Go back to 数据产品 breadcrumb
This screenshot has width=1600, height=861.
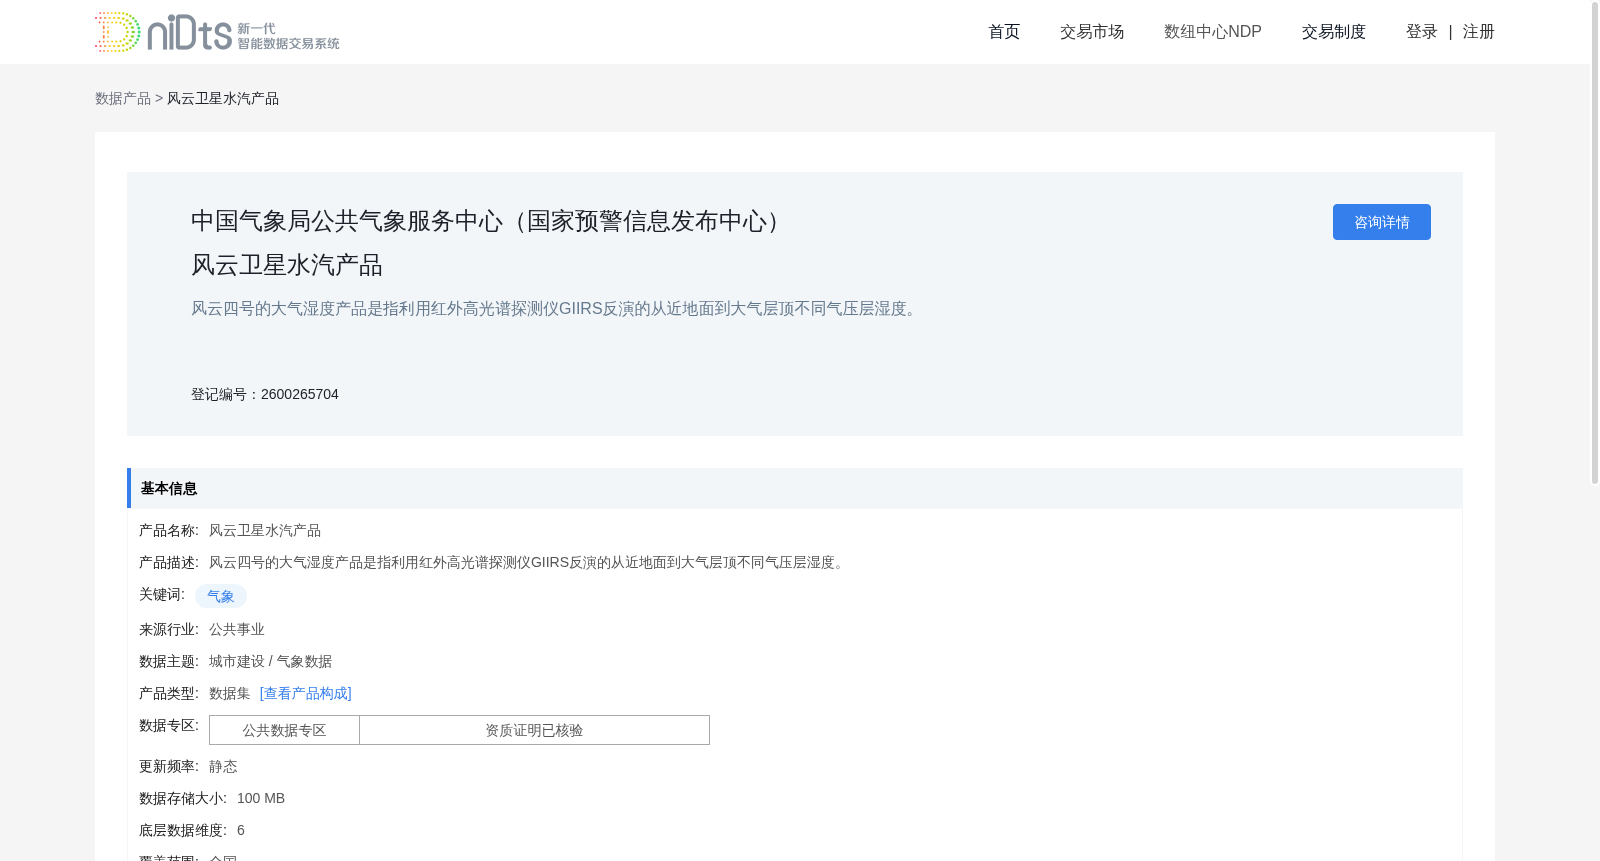coord(123,98)
